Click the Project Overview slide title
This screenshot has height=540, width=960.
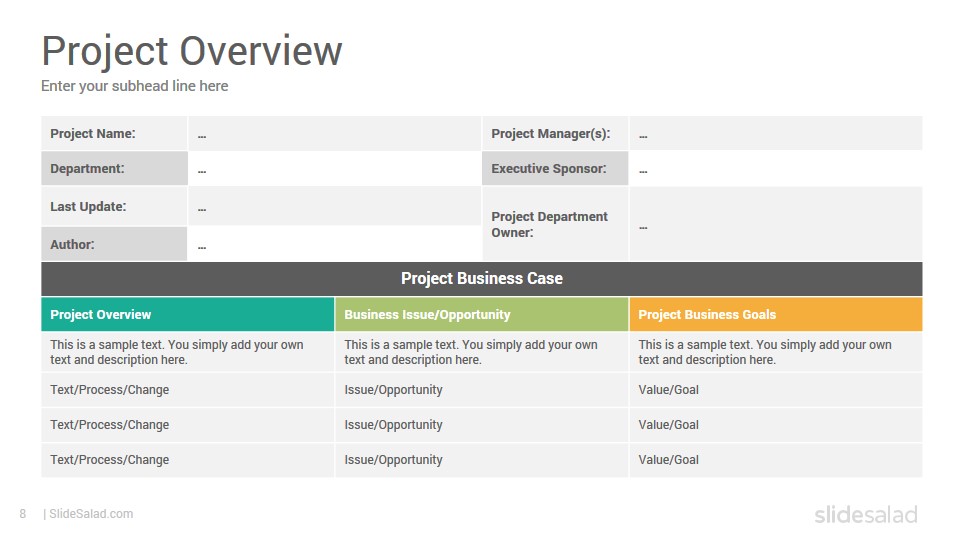192,51
